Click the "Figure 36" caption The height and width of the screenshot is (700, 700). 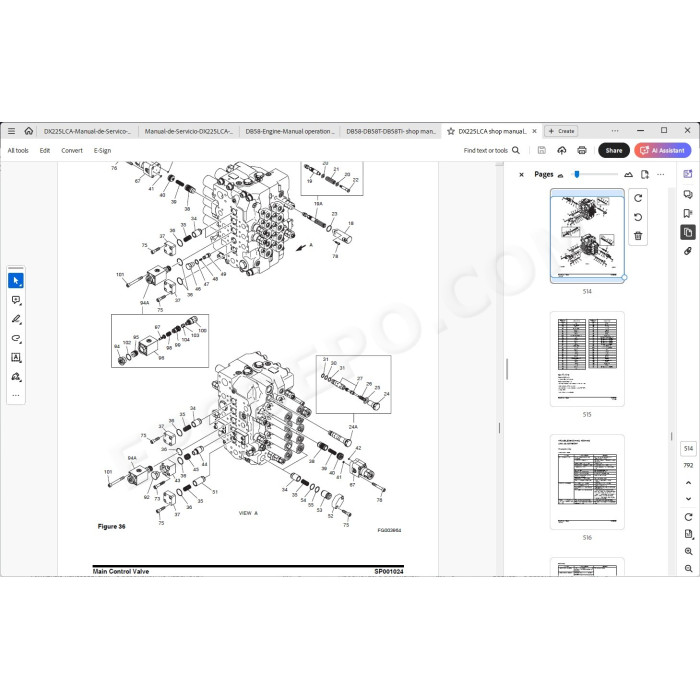click(112, 526)
